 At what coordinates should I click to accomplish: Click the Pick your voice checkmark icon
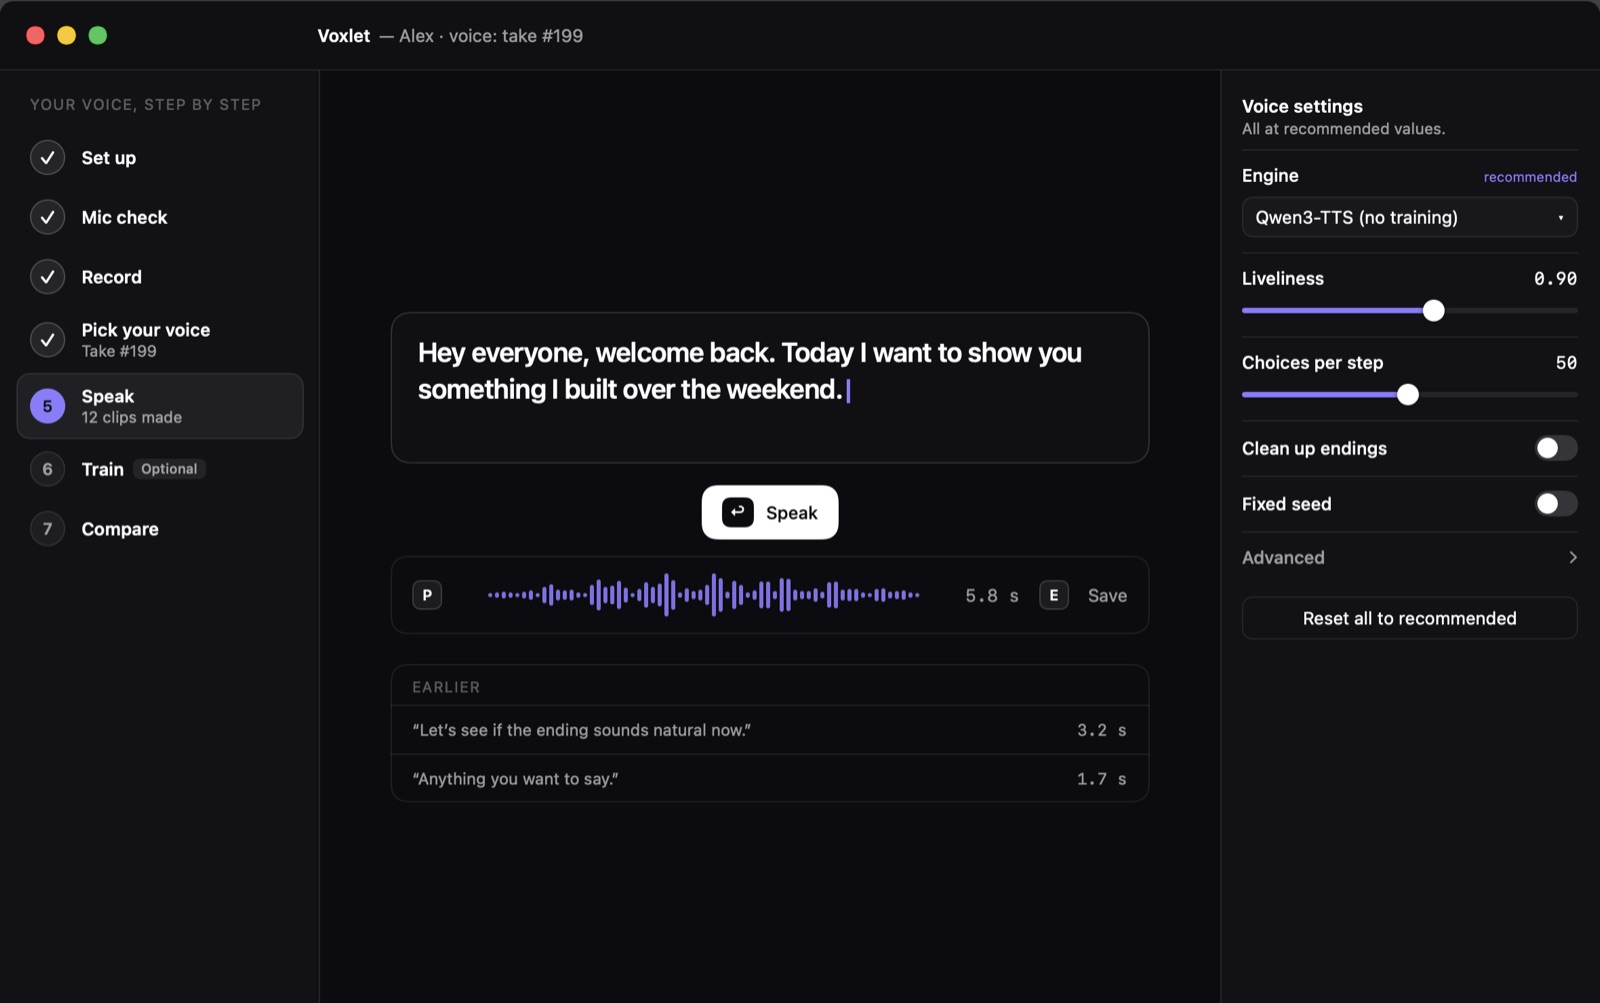tap(47, 340)
